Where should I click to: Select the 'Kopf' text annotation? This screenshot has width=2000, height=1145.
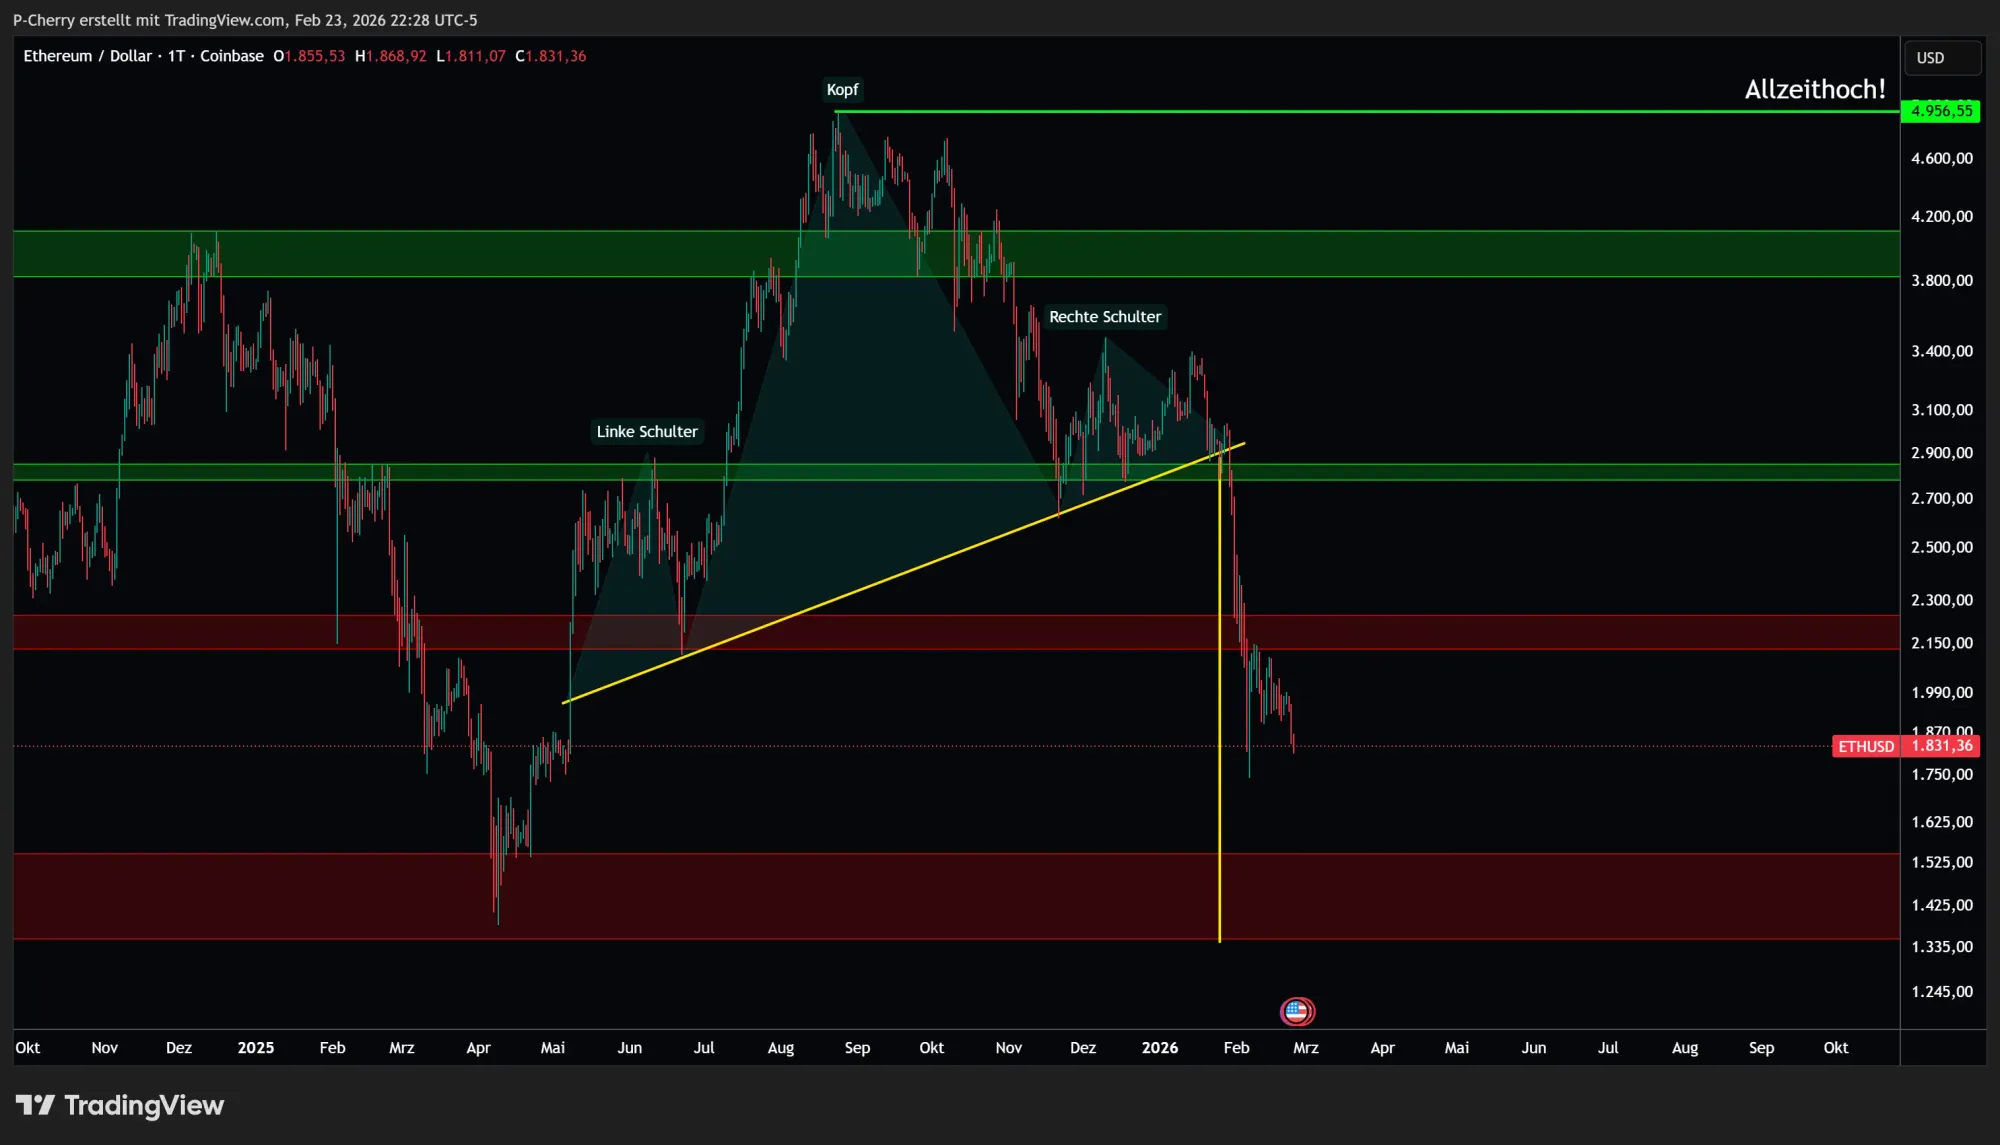pos(842,89)
